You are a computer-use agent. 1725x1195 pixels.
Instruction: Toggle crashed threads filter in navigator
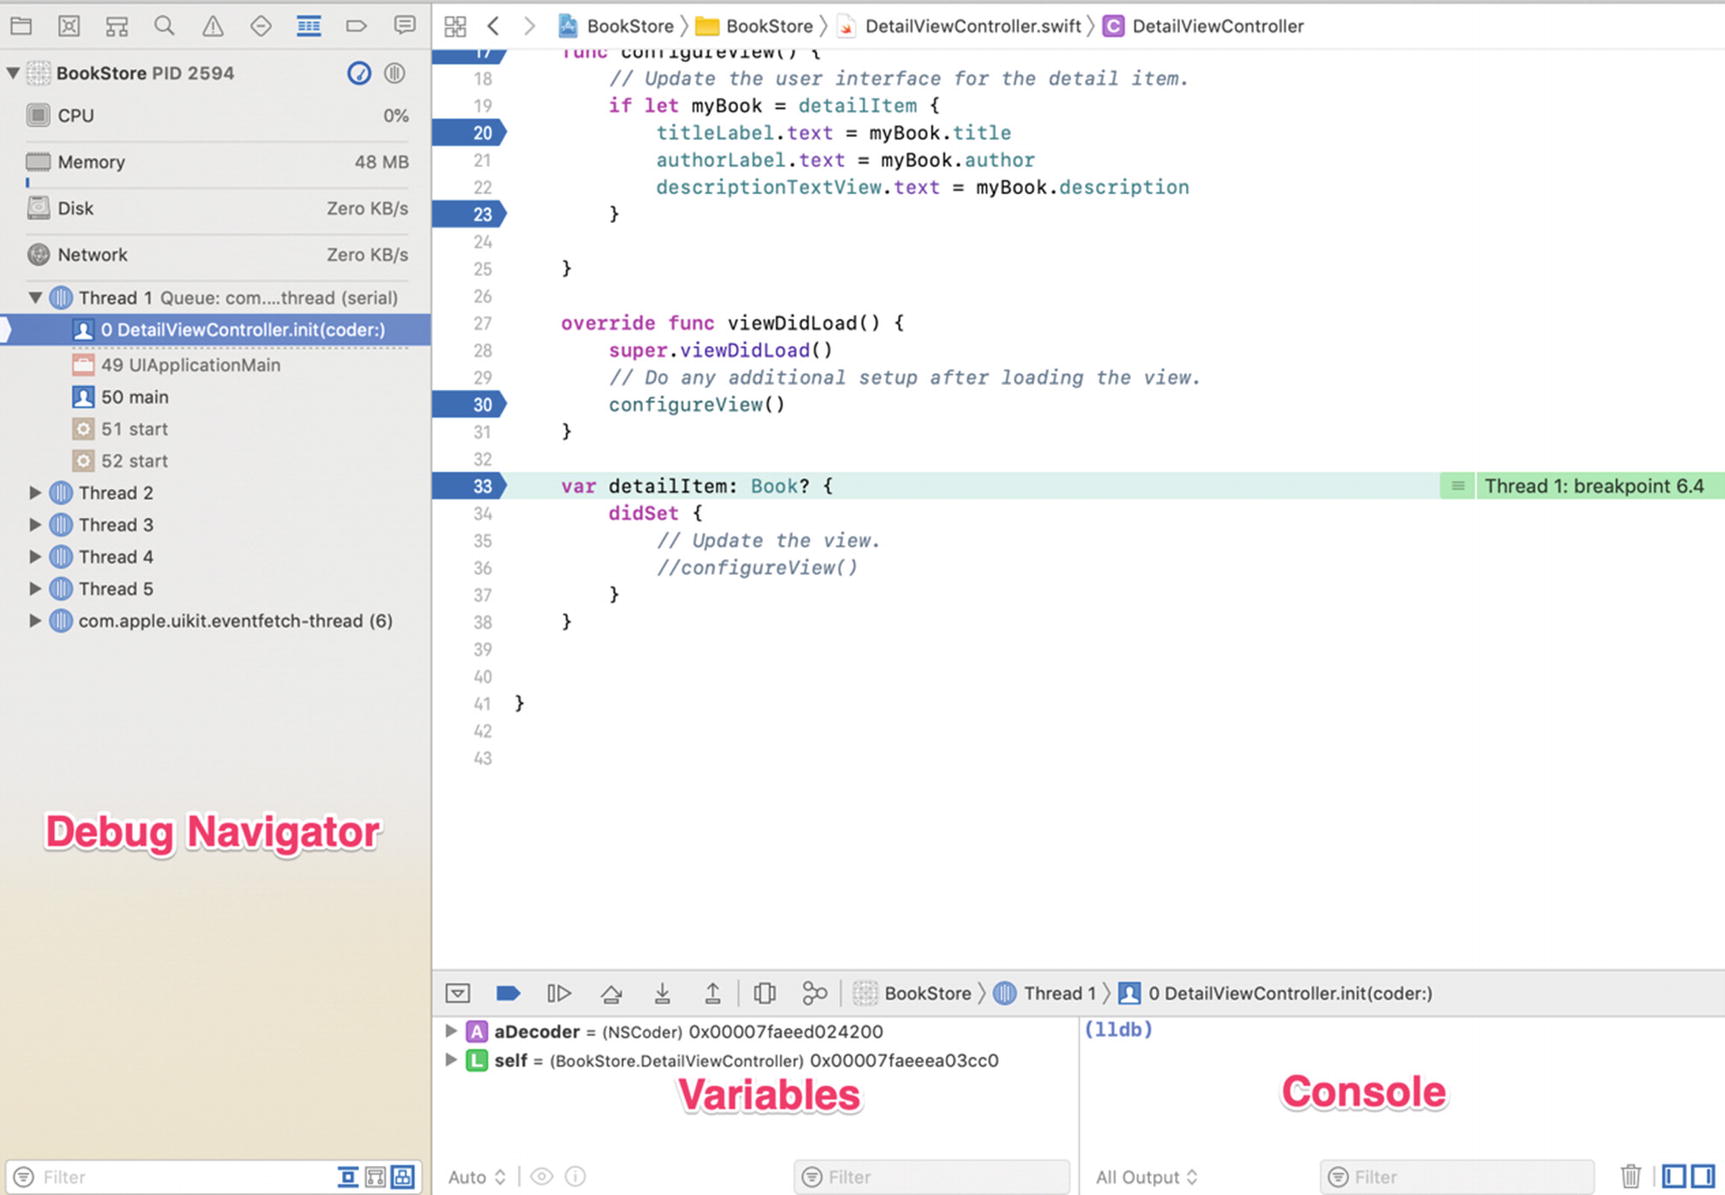tap(403, 1177)
